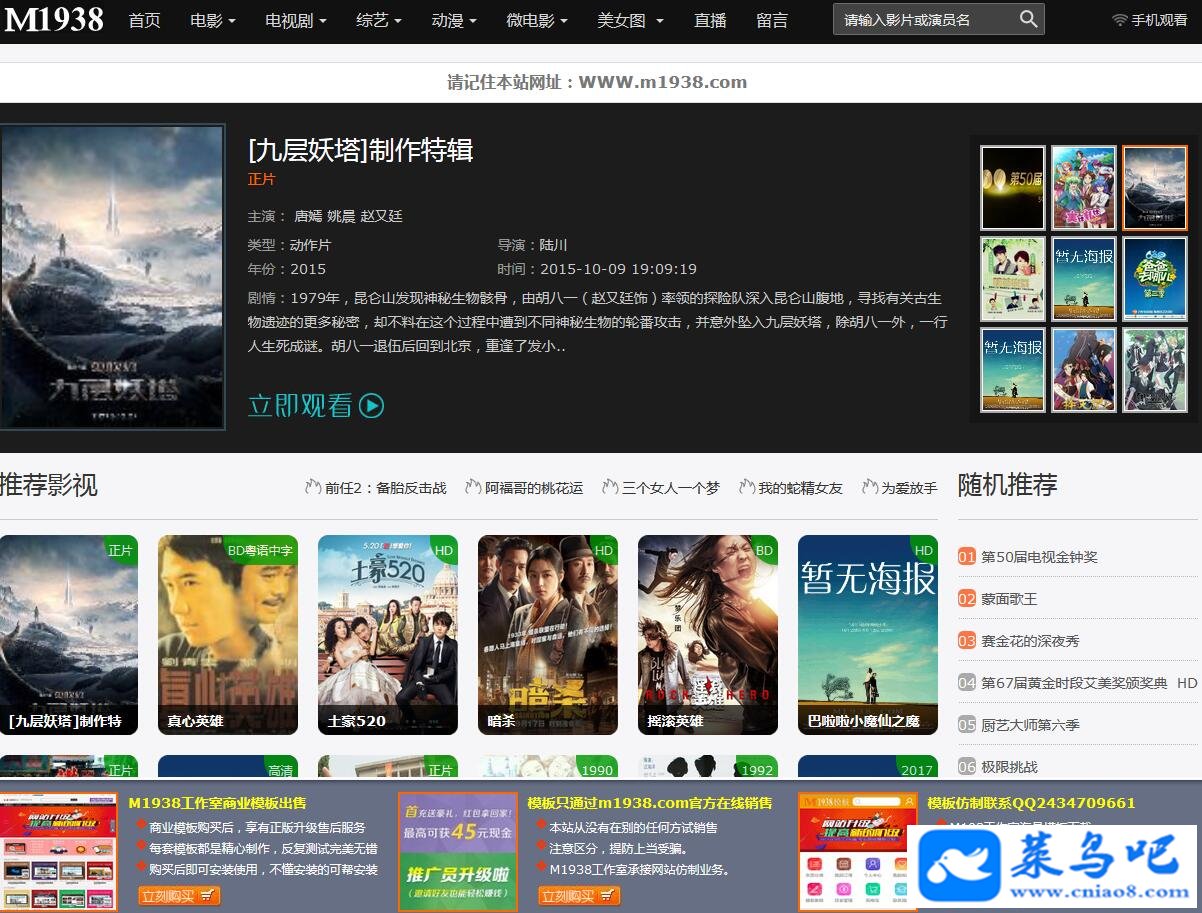
Task: Click the M1938 site logo
Action: pos(54,19)
